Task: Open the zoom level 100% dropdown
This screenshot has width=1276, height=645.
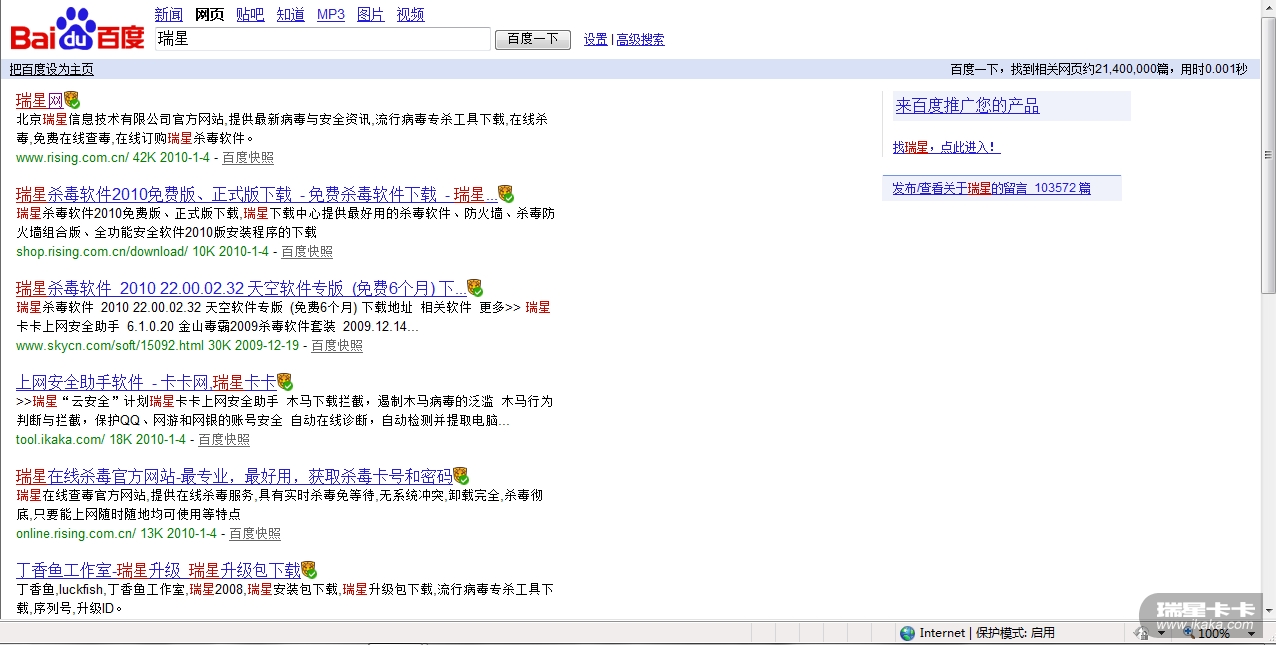Action: pos(1251,633)
